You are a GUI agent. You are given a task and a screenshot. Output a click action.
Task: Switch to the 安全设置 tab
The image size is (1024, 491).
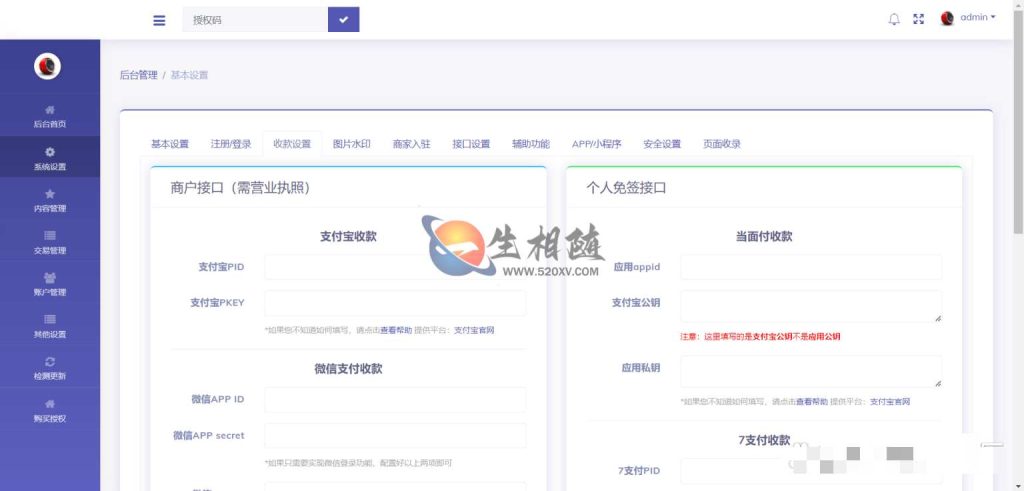tap(662, 144)
